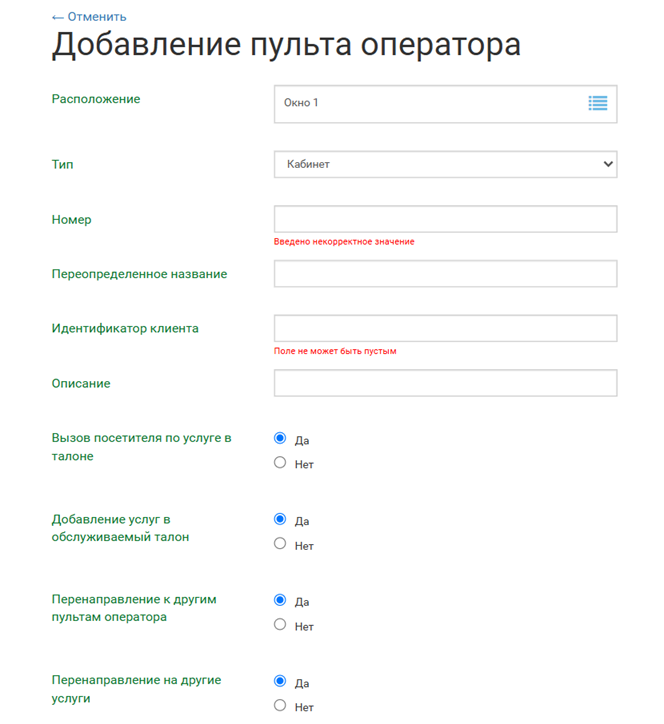This screenshot has width=664, height=724.
Task: Select Нет for Вызов посетителя по услуге
Action: pyautogui.click(x=280, y=463)
